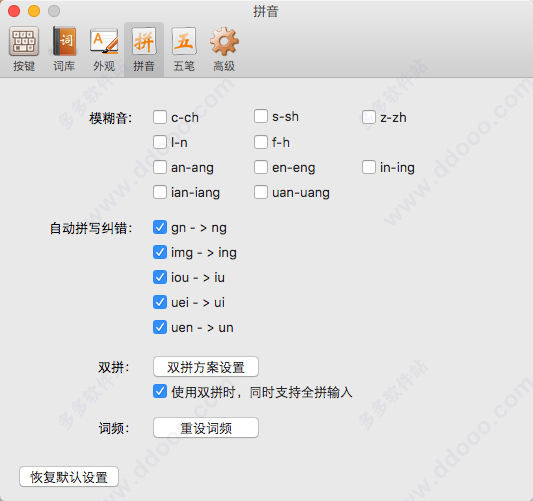Screen dimensions: 533x501
Task: Enable the c-ch fuzzy pinyin checkbox
Action: coord(160,117)
